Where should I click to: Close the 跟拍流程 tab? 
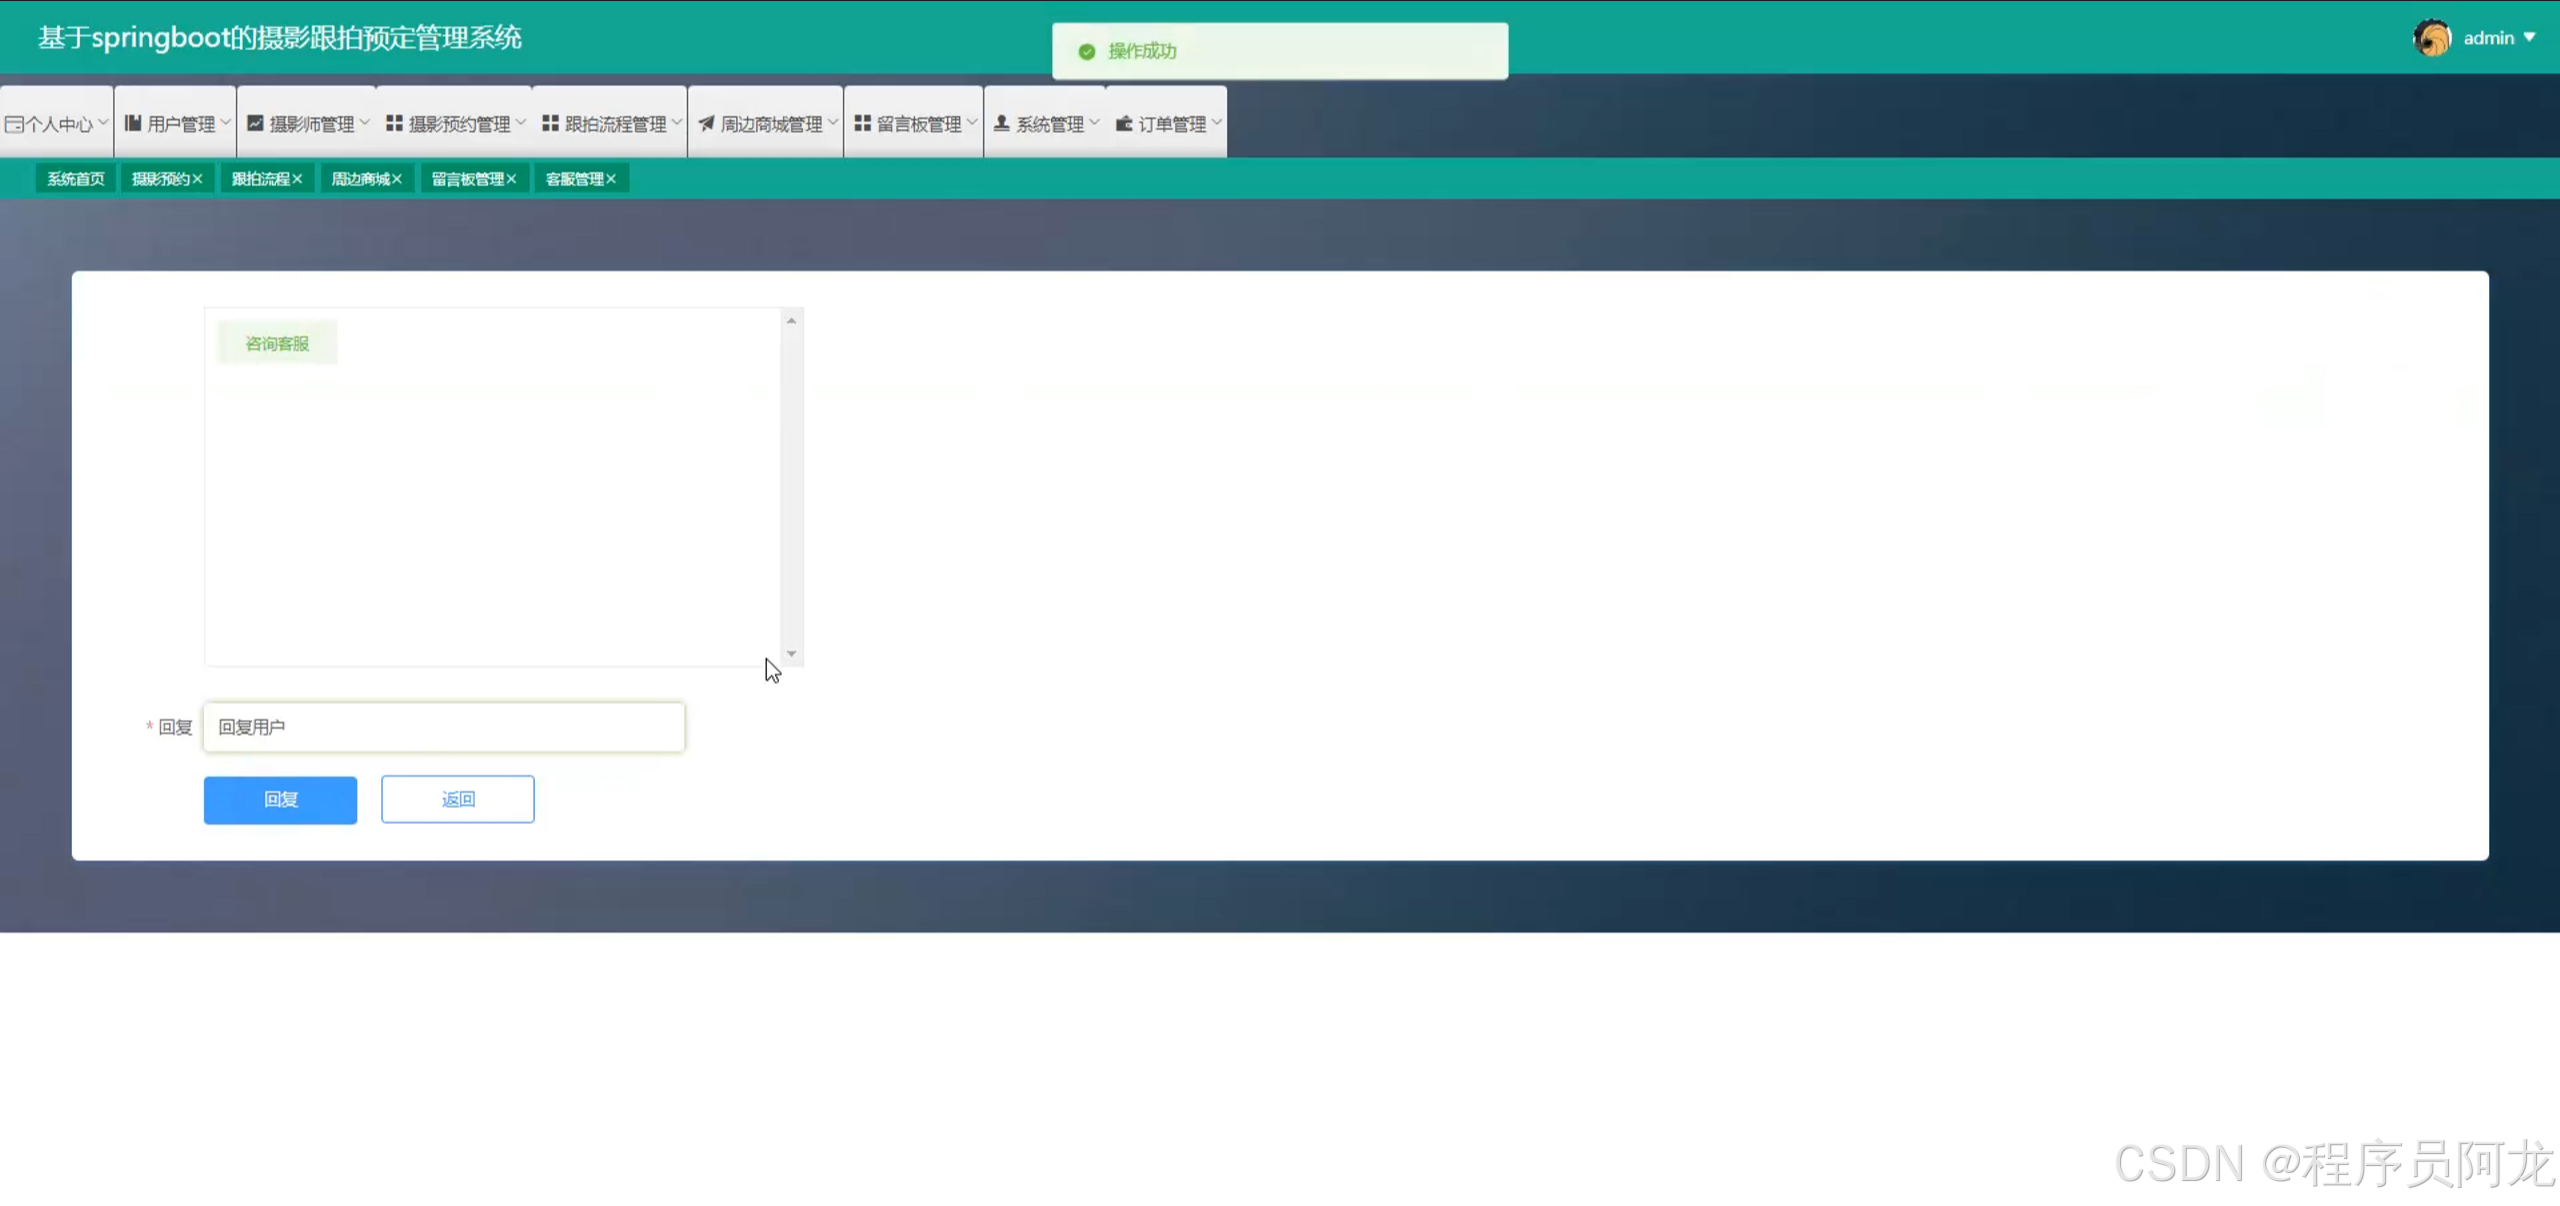(298, 179)
